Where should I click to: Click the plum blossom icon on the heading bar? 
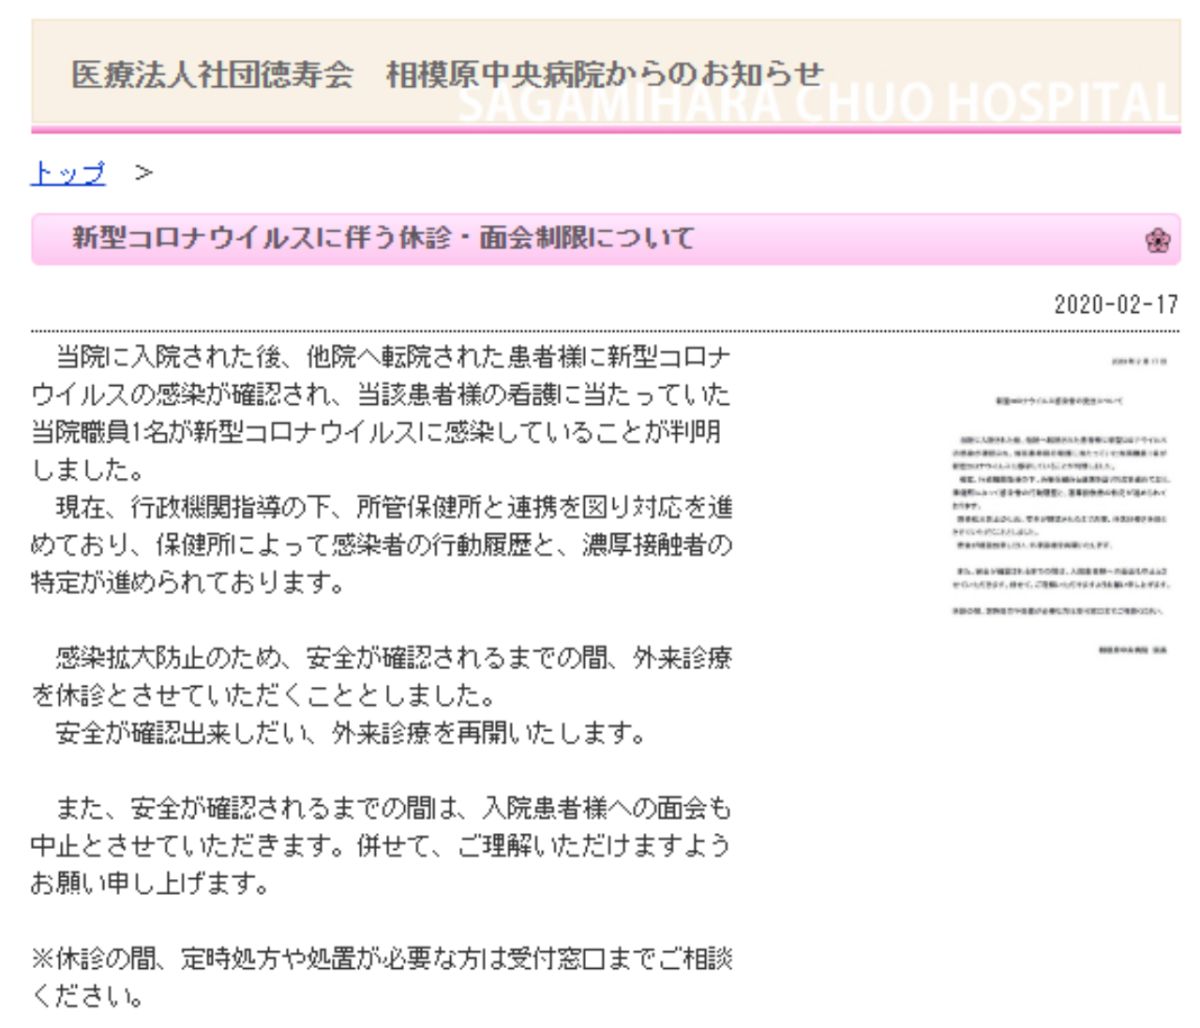click(1159, 239)
